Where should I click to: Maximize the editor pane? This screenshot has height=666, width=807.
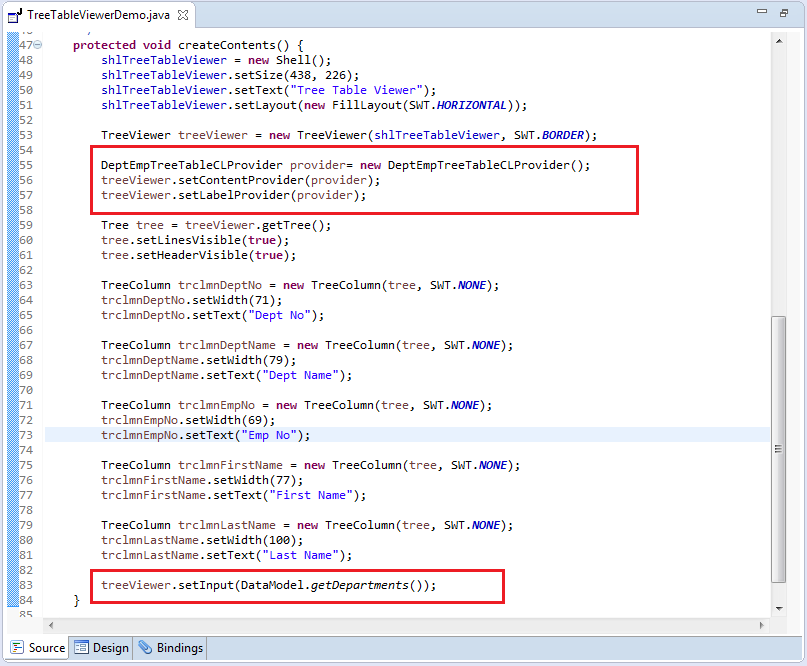coord(784,13)
